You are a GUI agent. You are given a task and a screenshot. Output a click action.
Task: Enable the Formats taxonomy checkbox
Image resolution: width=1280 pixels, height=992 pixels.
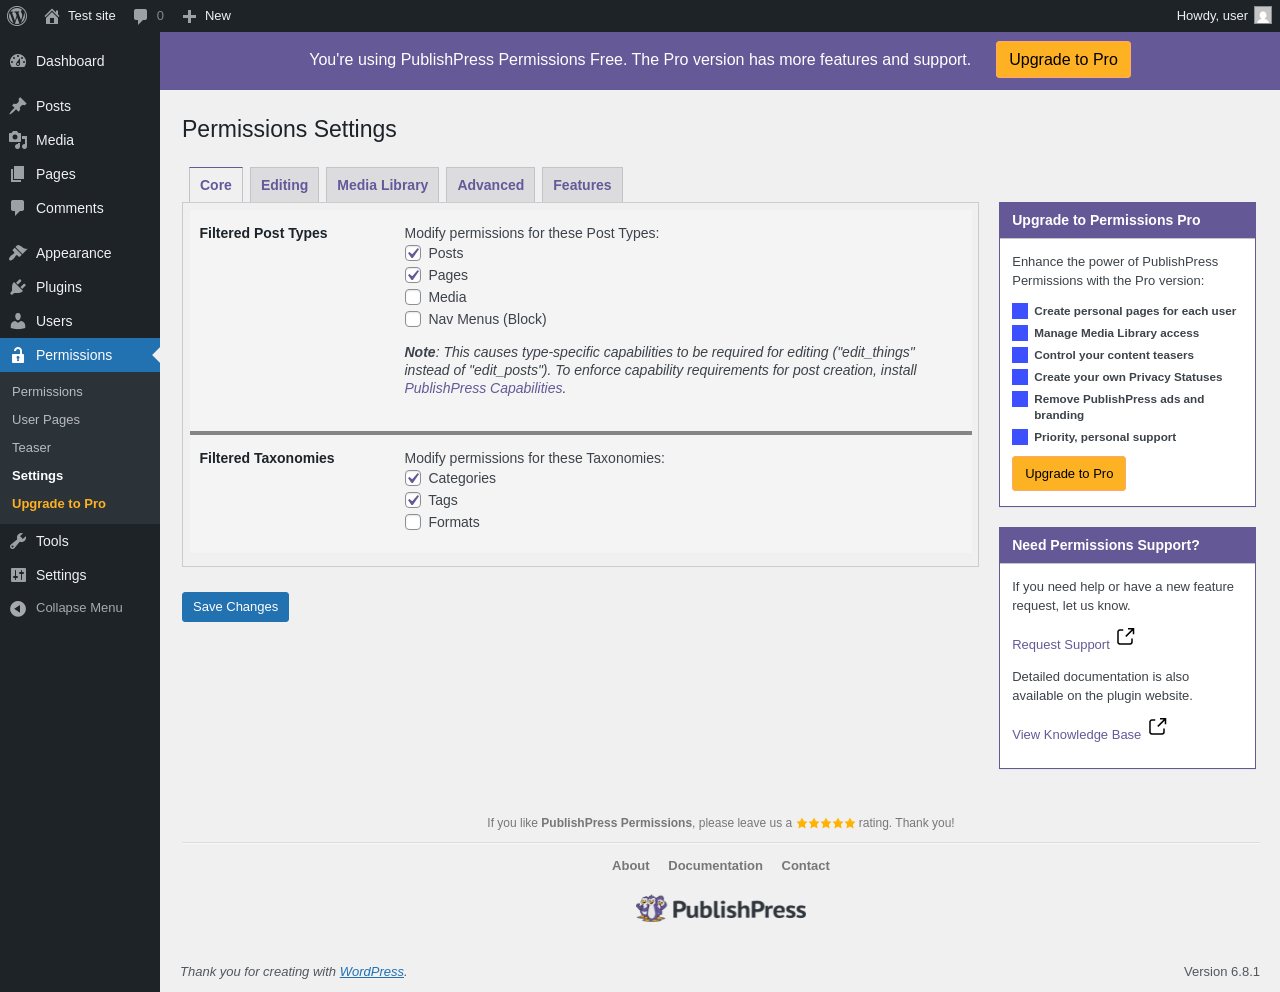(413, 522)
